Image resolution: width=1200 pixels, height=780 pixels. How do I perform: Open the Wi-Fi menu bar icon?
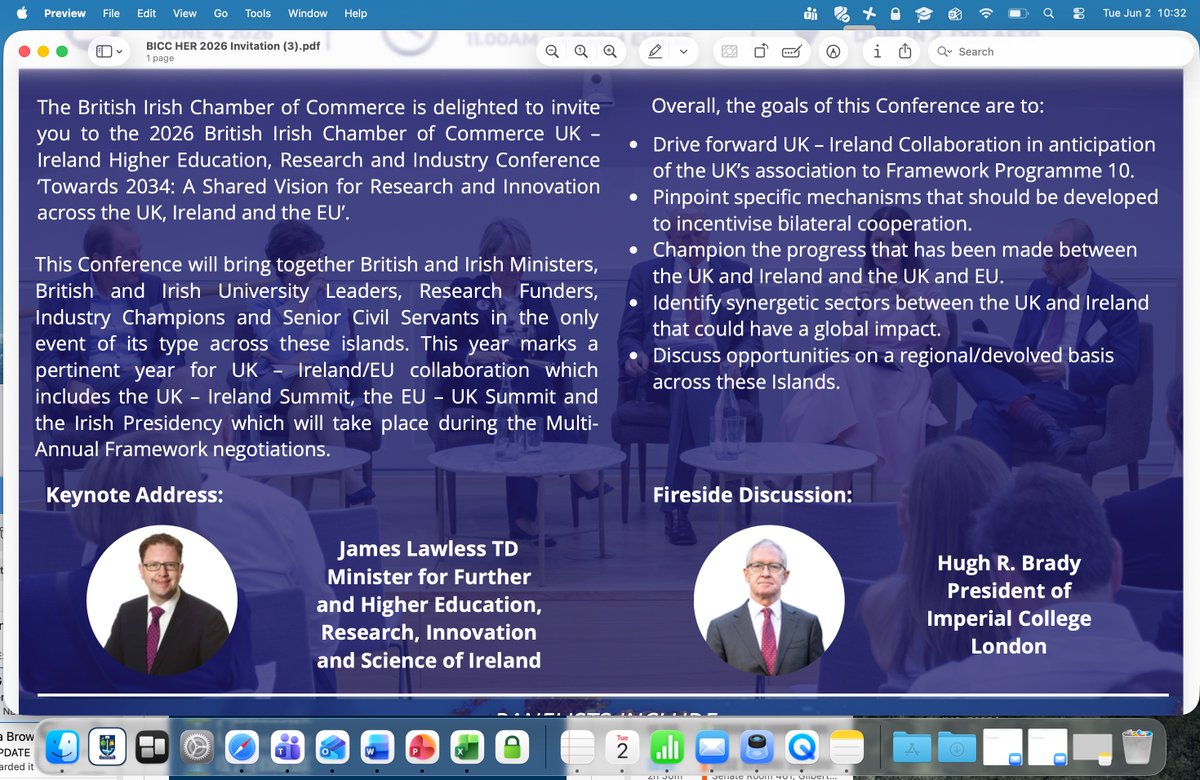(987, 13)
